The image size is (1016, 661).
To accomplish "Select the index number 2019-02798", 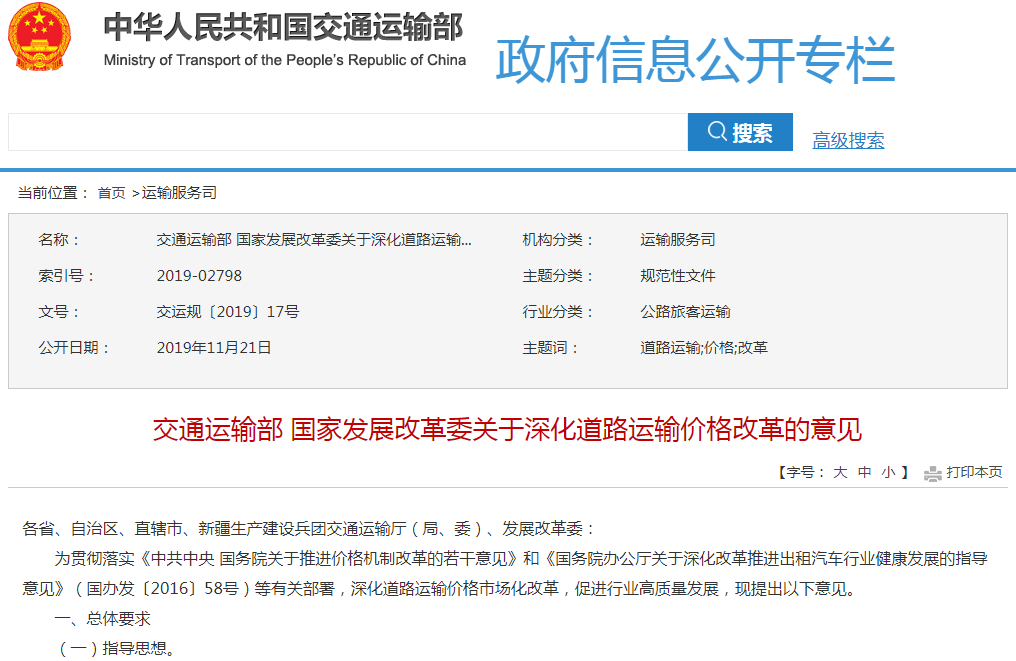I will point(199,276).
